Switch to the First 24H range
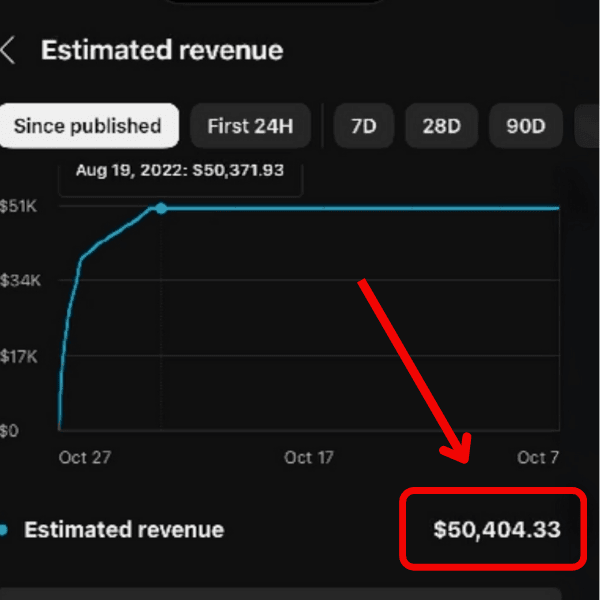600x600 pixels. [x=250, y=126]
